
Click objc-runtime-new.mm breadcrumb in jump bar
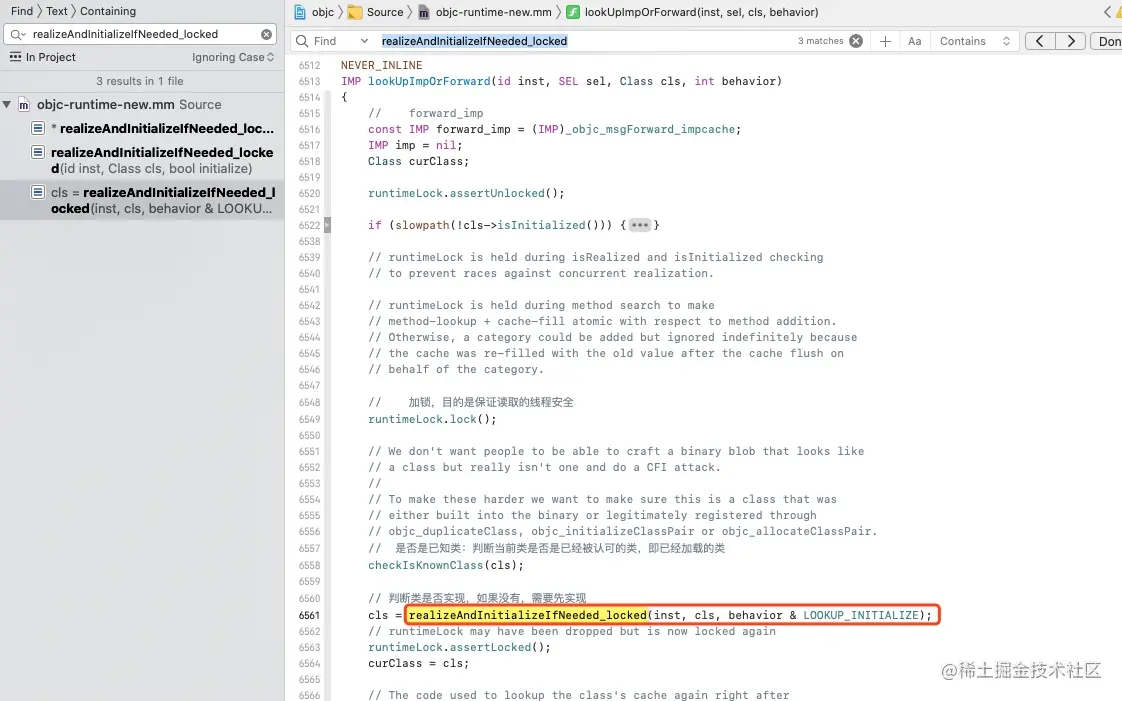point(485,12)
